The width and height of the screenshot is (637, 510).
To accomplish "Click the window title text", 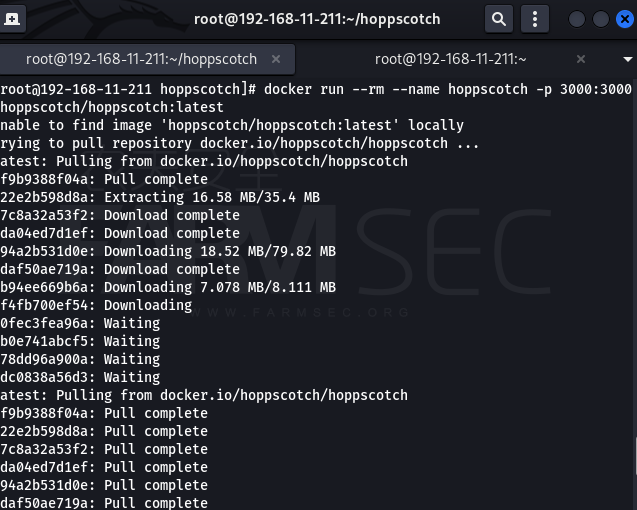I will point(317,19).
